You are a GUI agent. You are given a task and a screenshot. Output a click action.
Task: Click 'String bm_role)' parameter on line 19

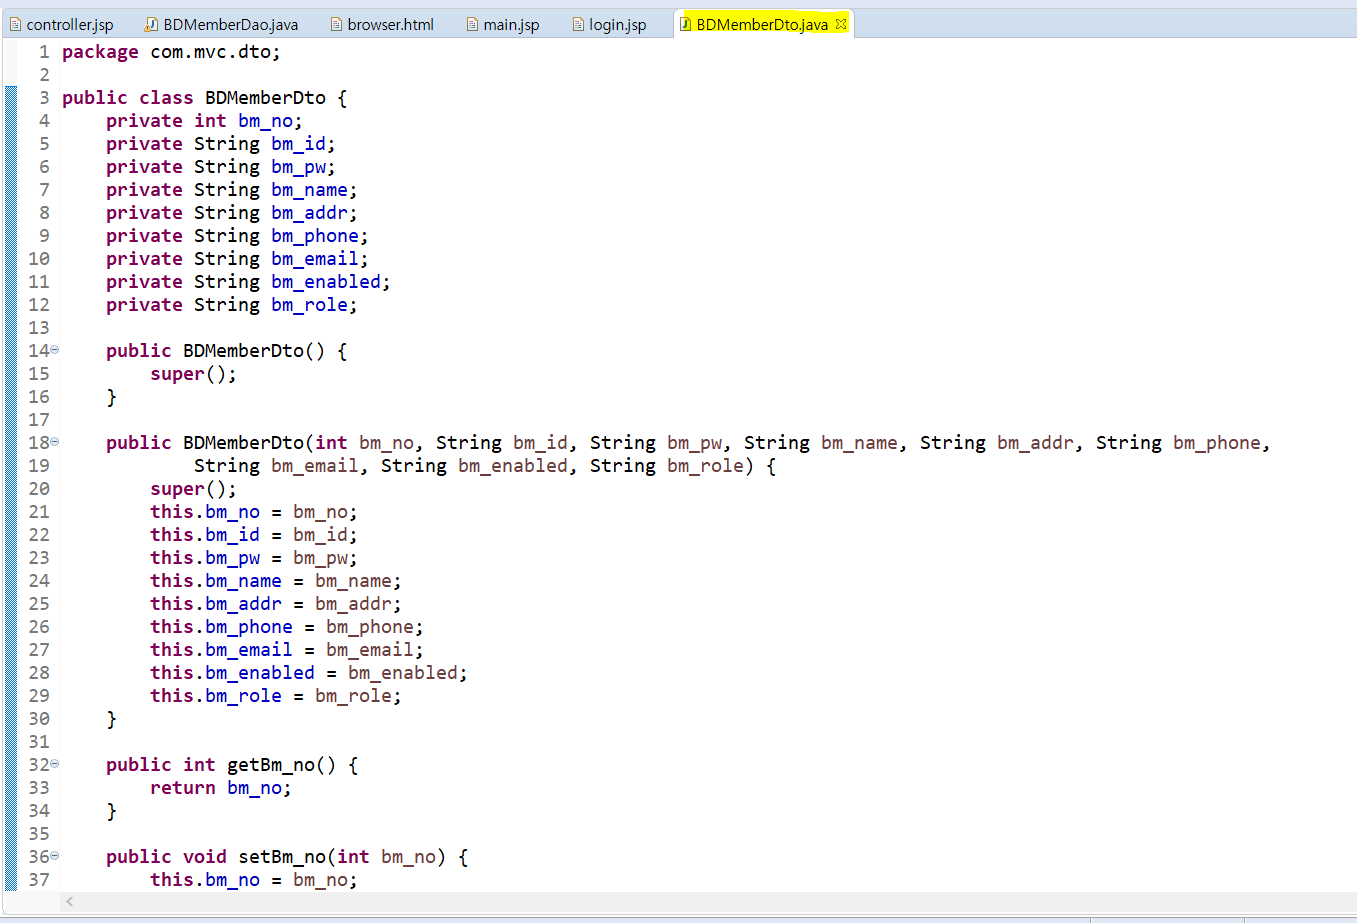672,466
